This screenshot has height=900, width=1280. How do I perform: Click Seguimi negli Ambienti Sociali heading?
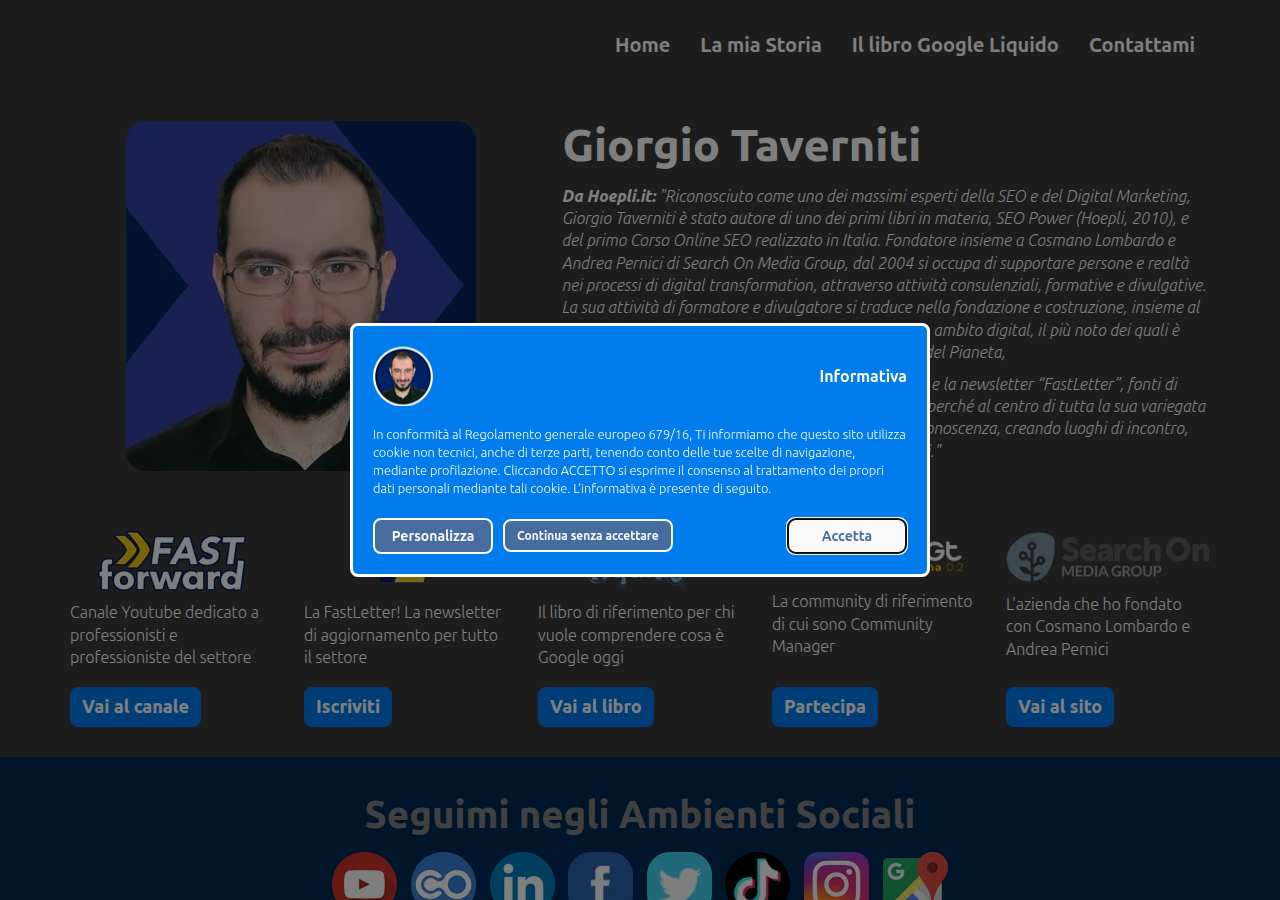pyautogui.click(x=640, y=814)
